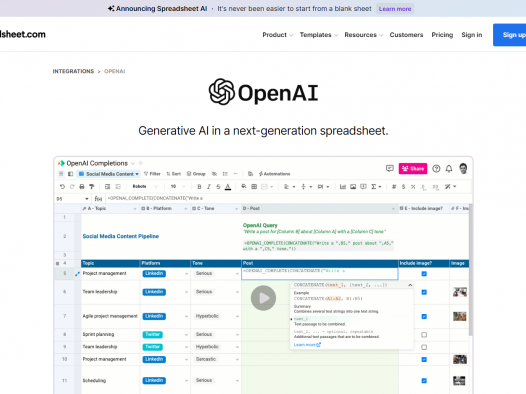Click the Group tool in the view bar
The width and height of the screenshot is (526, 394).
click(x=196, y=174)
